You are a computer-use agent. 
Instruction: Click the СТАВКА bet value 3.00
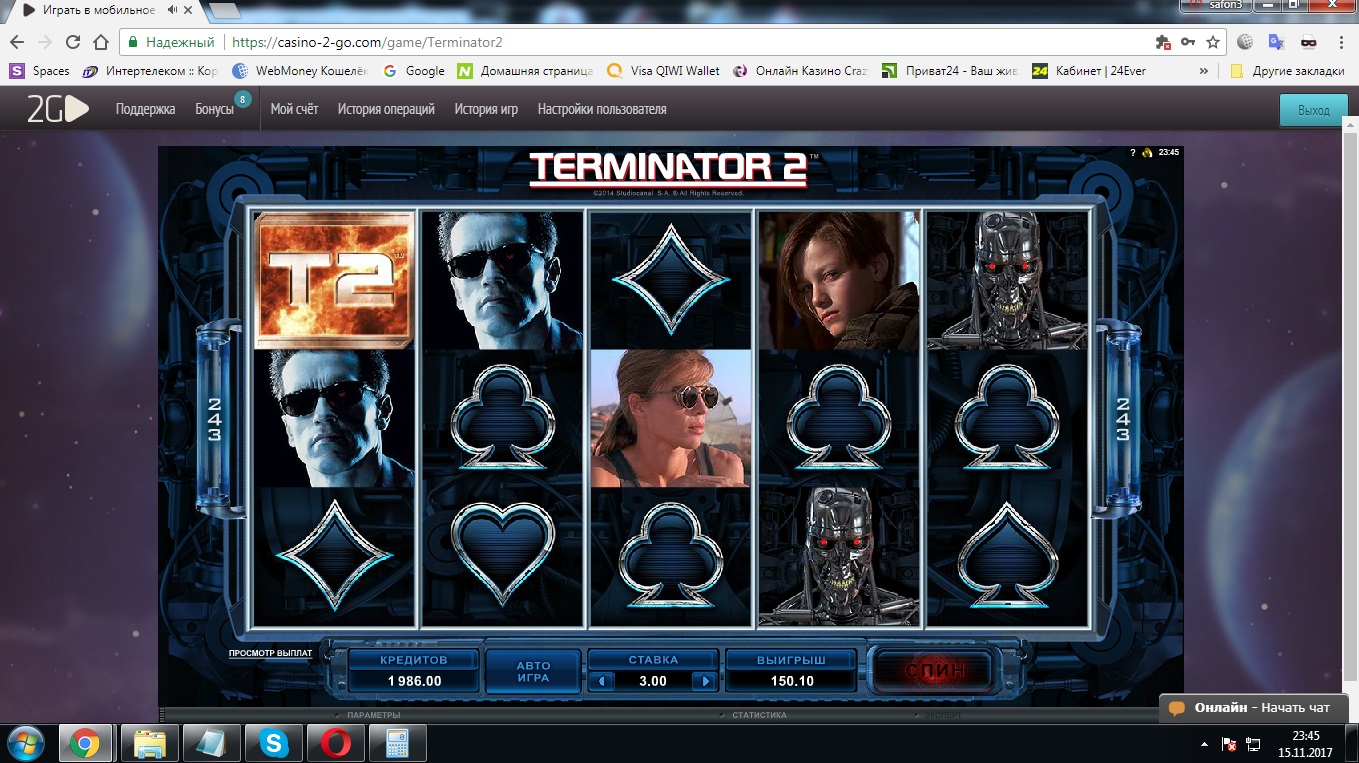point(653,681)
